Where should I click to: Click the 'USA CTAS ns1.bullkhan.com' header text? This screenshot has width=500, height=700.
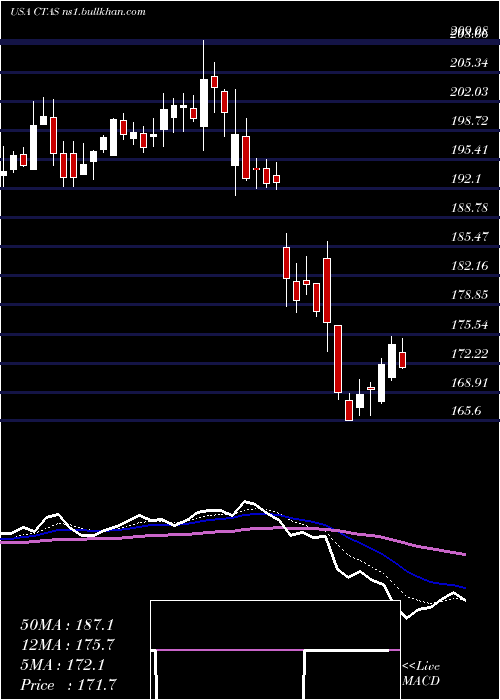point(78,12)
